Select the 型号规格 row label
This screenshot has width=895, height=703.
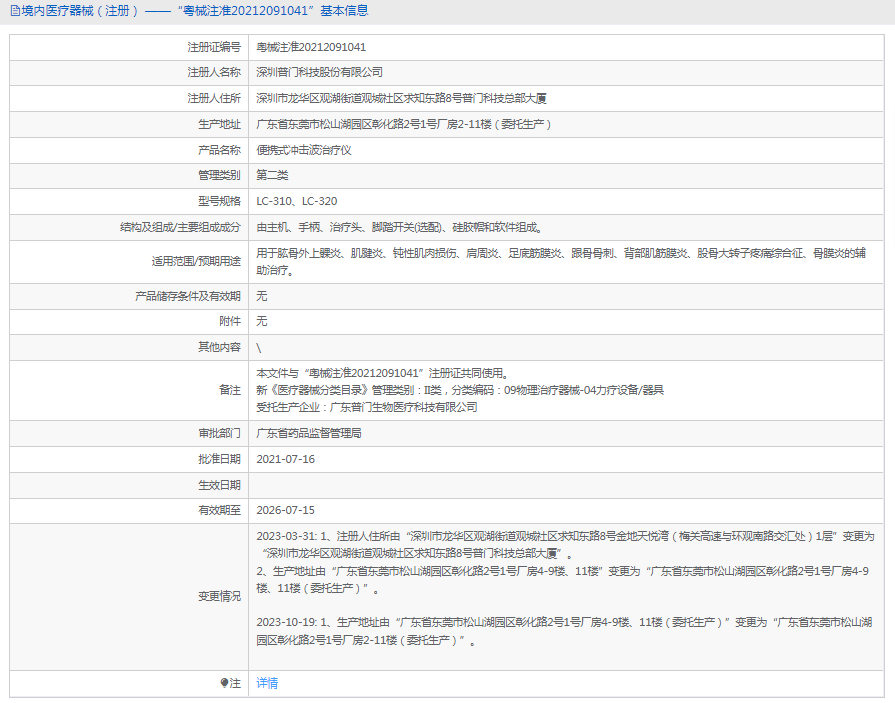(219, 201)
